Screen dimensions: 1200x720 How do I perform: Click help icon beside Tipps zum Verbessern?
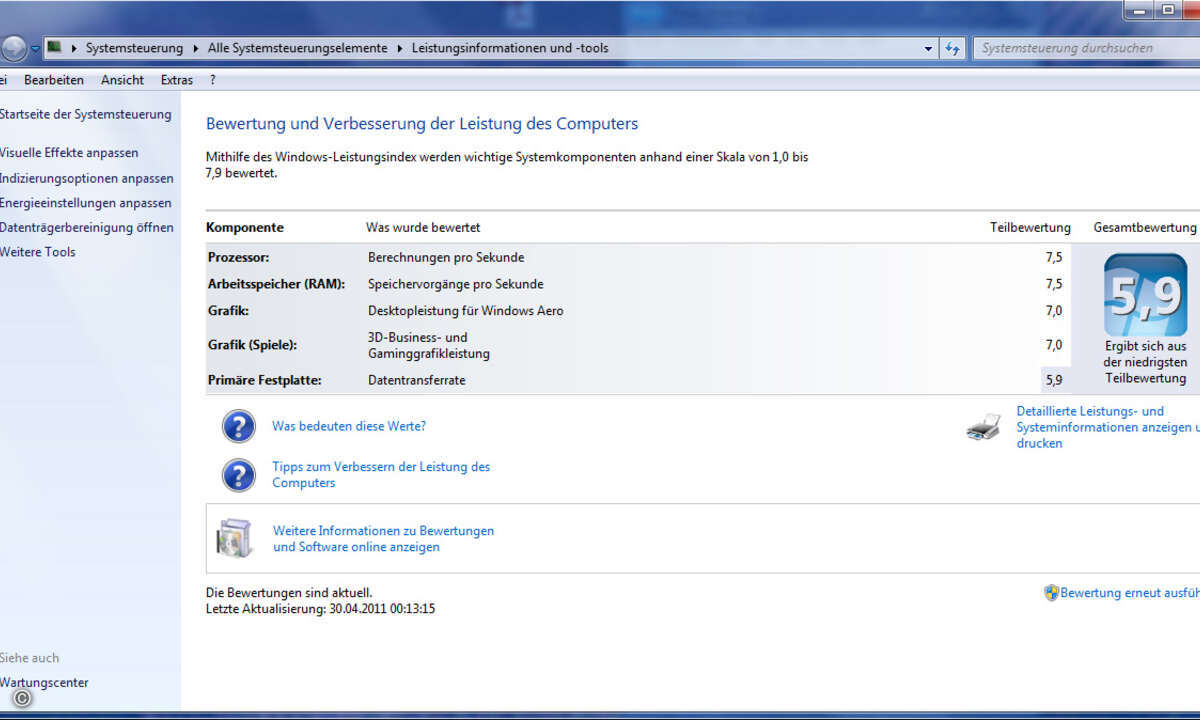pyautogui.click(x=238, y=475)
